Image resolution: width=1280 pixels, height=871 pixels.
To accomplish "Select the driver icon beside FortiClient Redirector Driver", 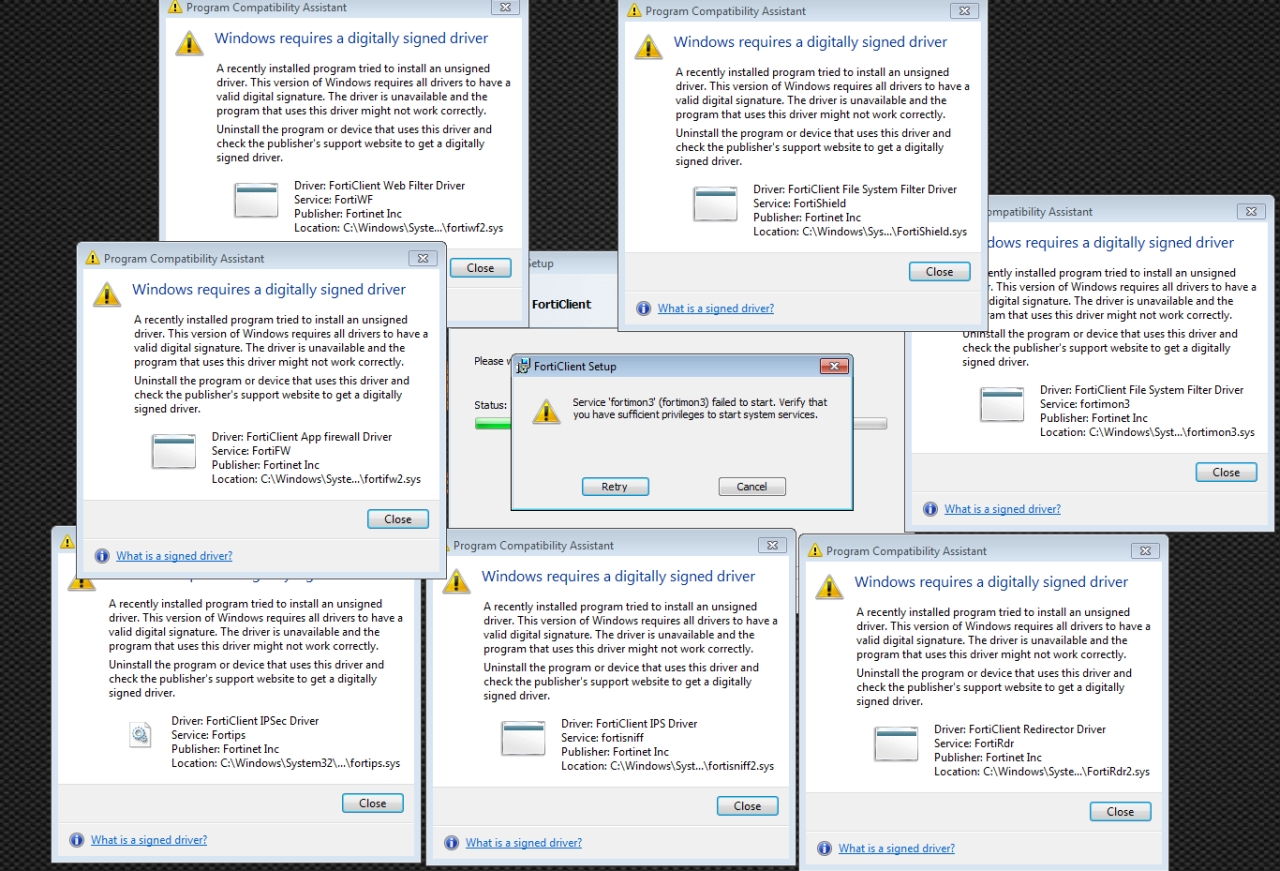I will coord(896,745).
